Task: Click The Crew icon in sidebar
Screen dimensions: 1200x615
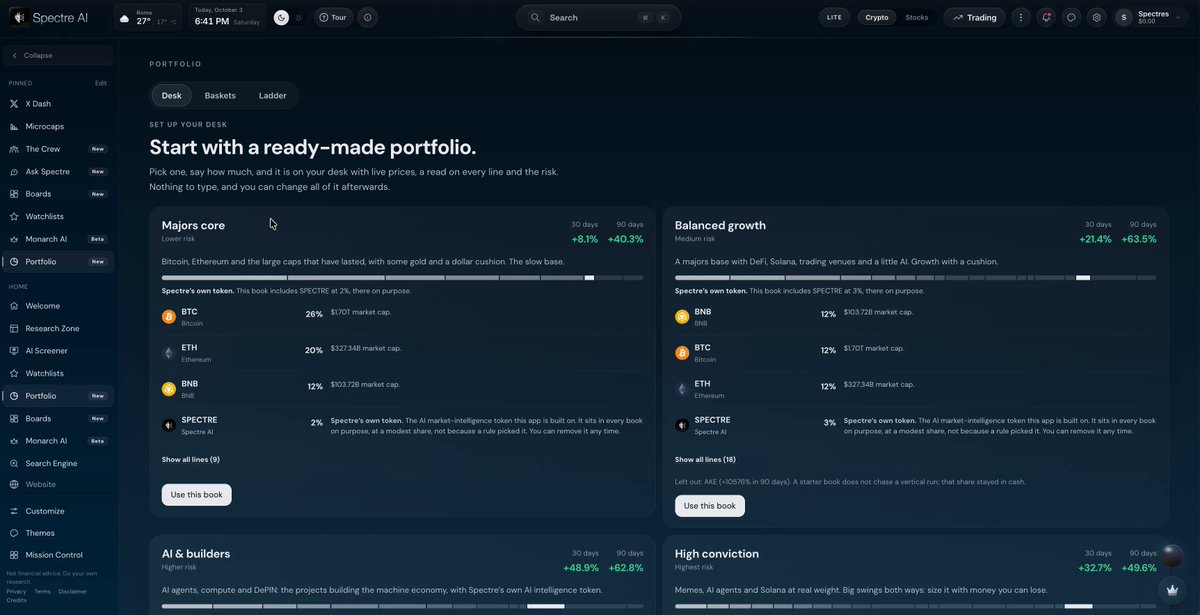Action: coord(14,149)
